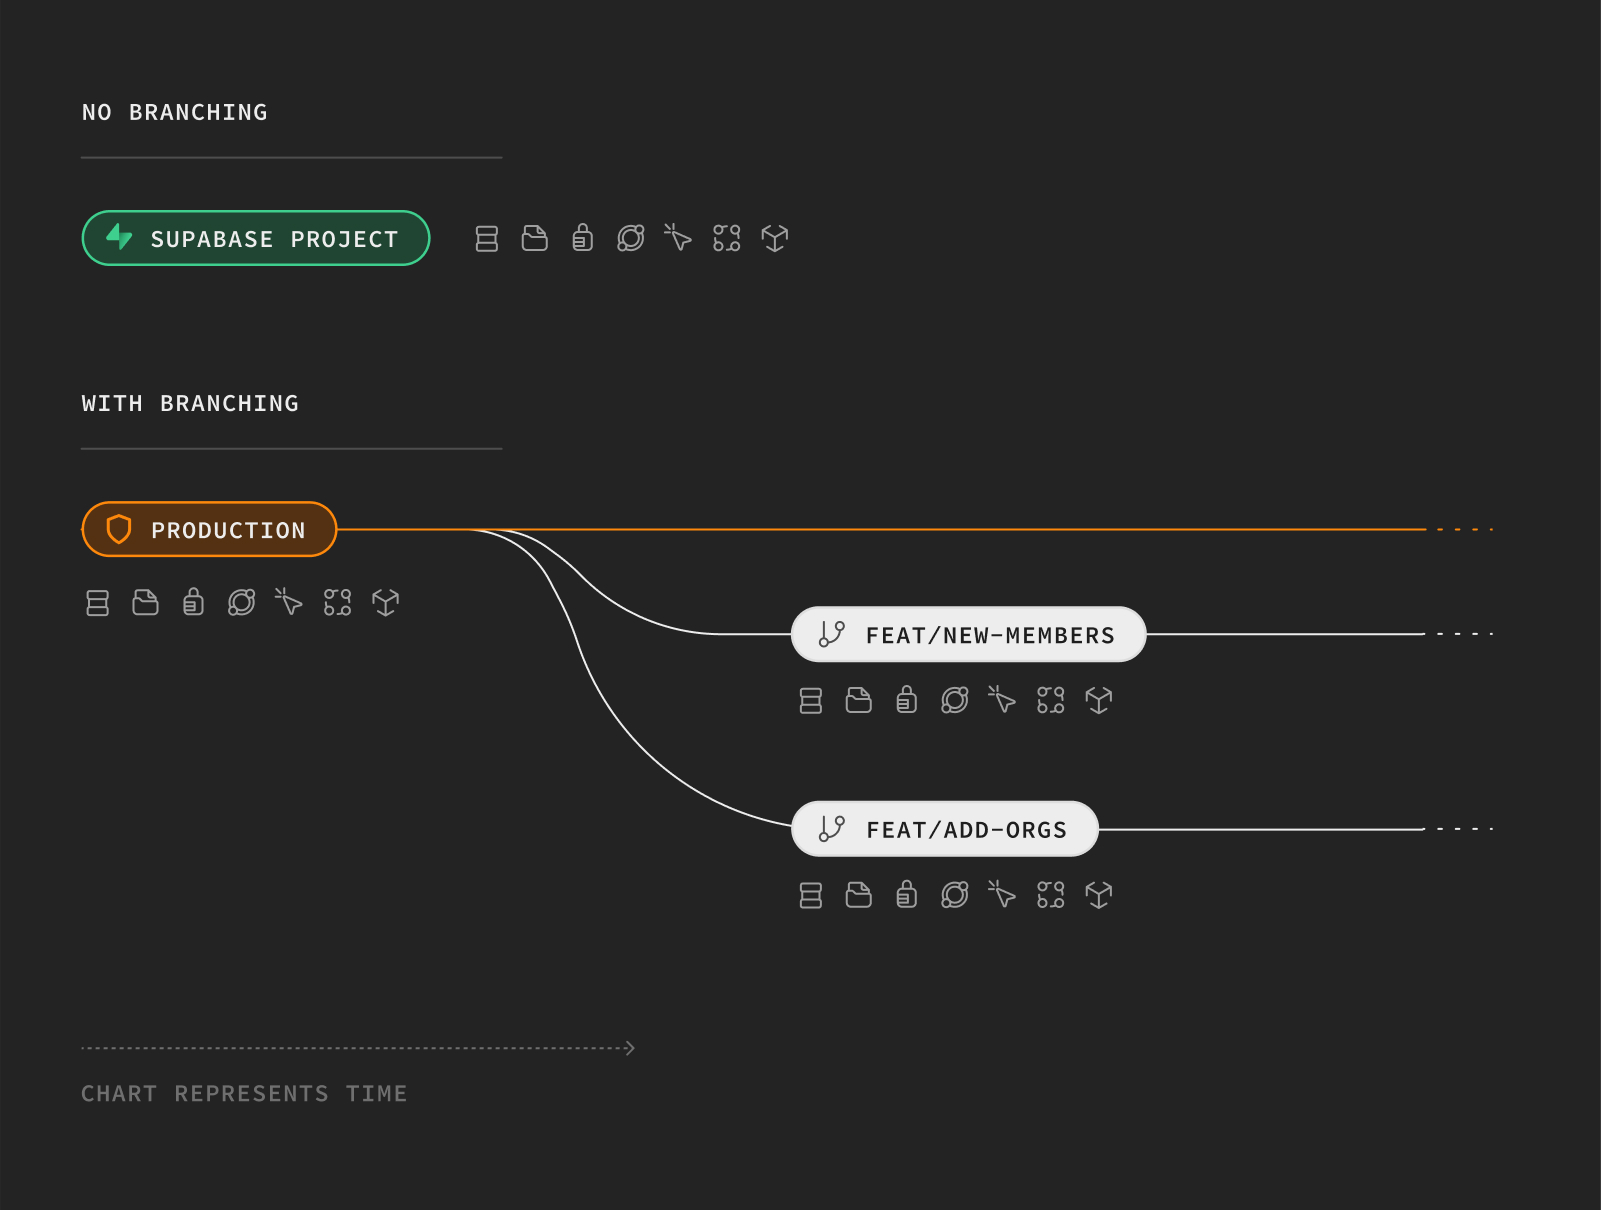This screenshot has width=1601, height=1210.
Task: Open the Auth padlock icon under feat/new-members
Action: (907, 699)
